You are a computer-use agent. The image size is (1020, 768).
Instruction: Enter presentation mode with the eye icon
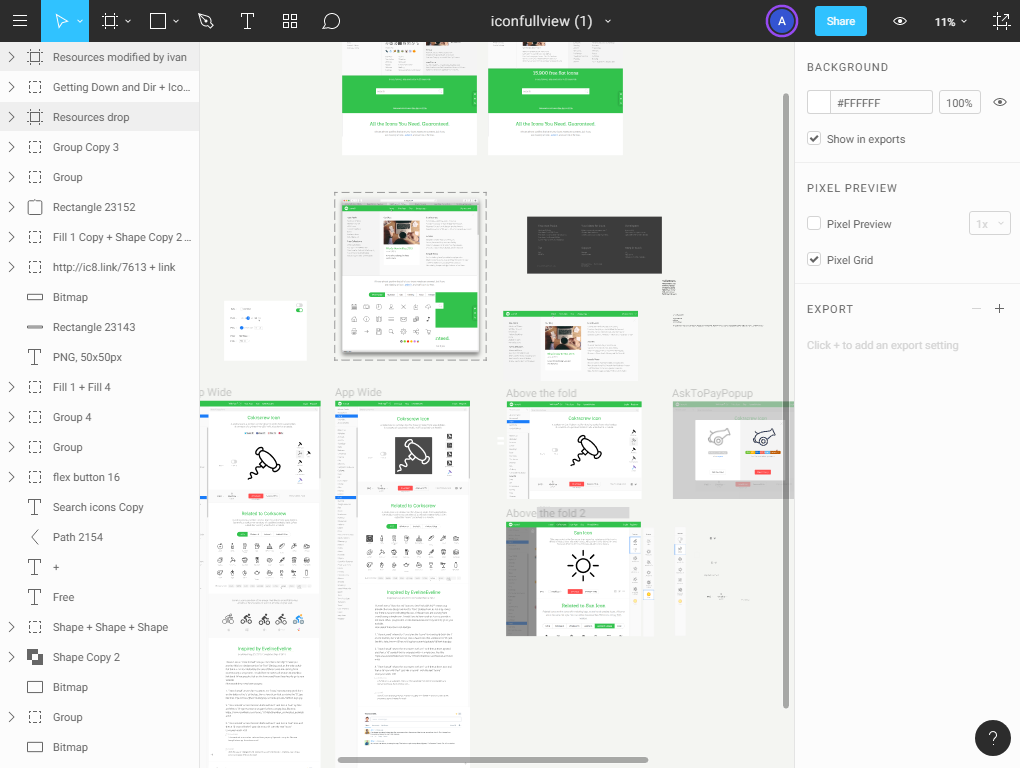pyautogui.click(x=899, y=21)
